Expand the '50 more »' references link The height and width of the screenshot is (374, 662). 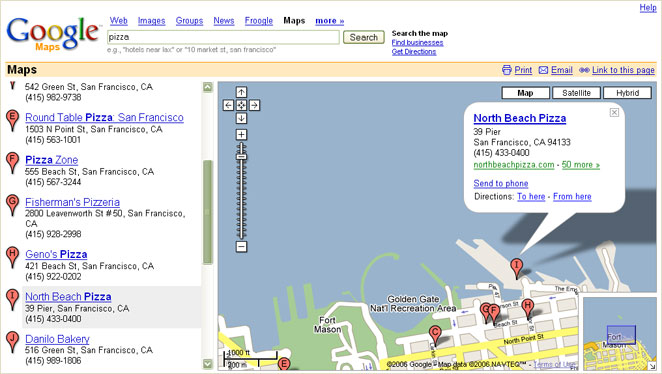[581, 165]
